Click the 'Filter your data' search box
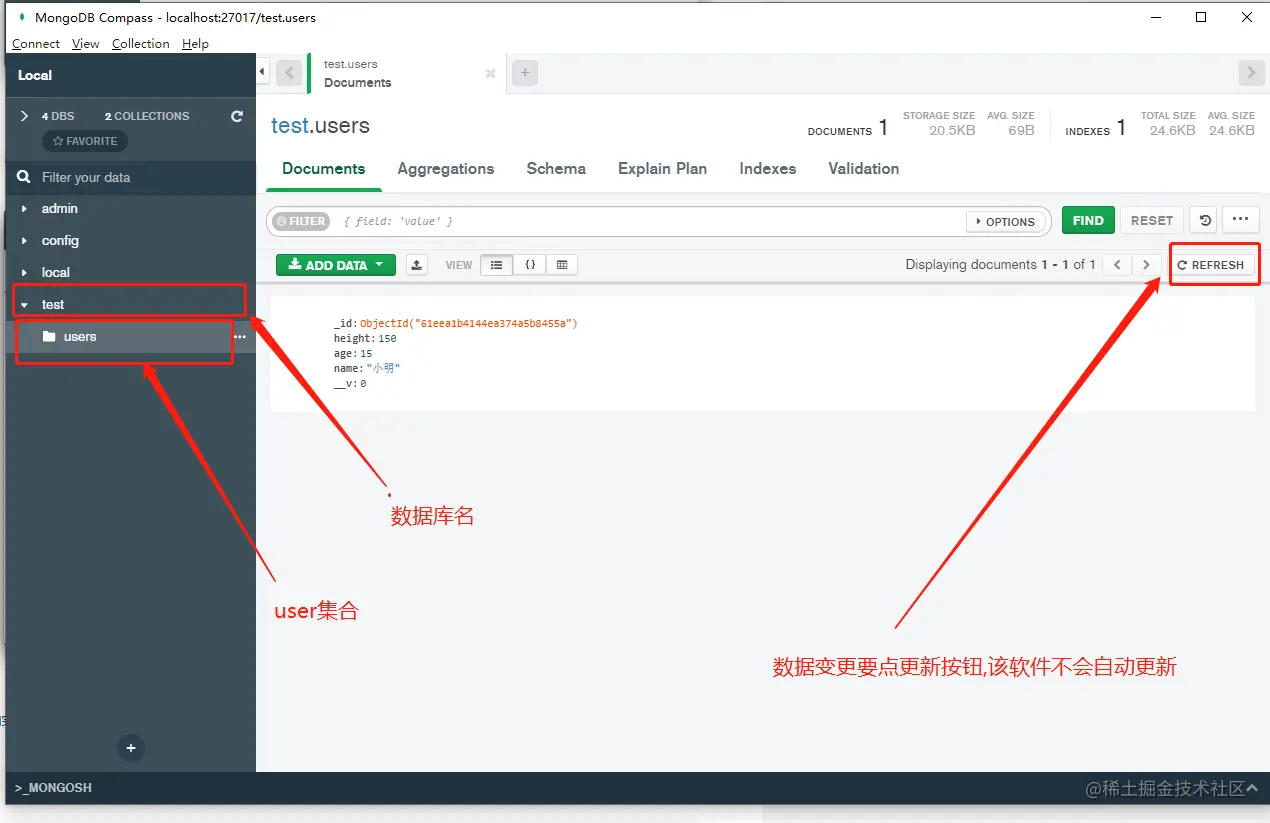The image size is (1270, 823). (x=131, y=177)
